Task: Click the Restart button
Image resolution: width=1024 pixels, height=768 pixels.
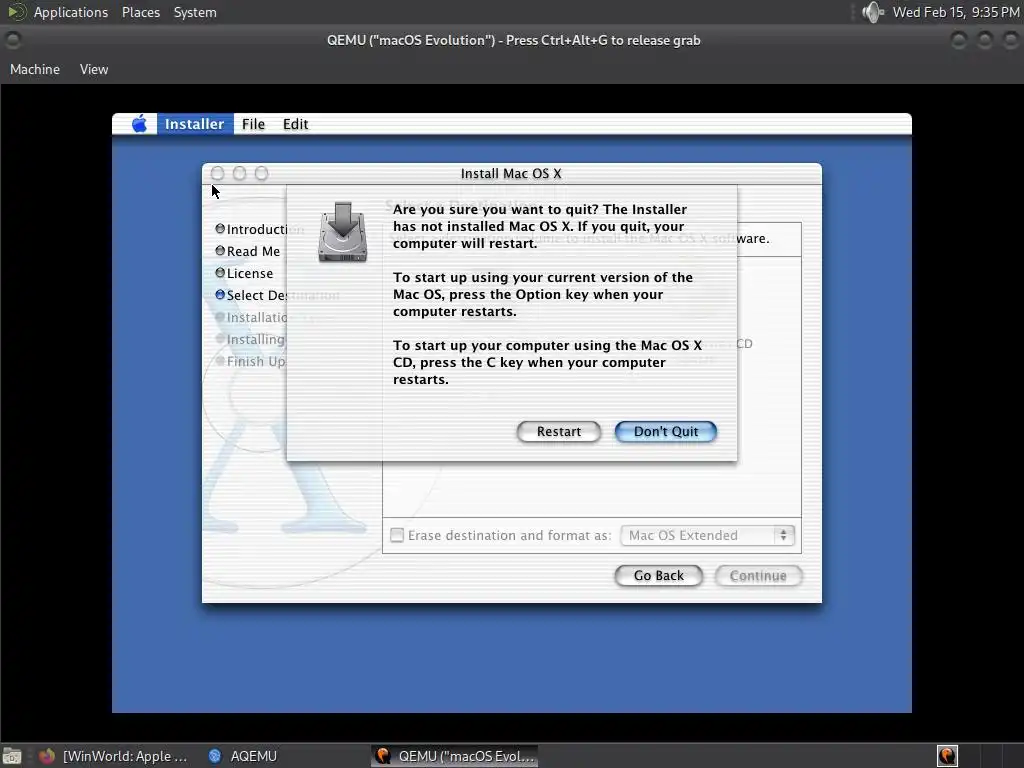Action: pyautogui.click(x=558, y=431)
